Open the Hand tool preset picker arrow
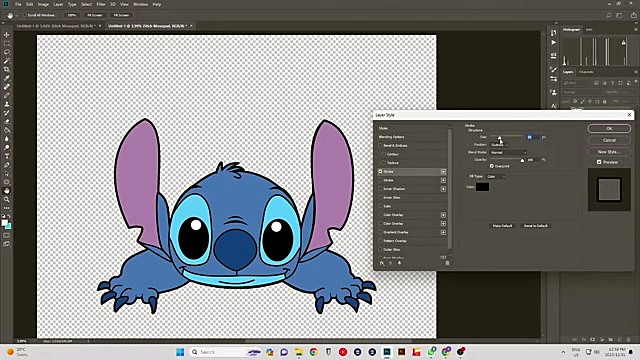Screen dimensions: 640x360 pos(17,16)
